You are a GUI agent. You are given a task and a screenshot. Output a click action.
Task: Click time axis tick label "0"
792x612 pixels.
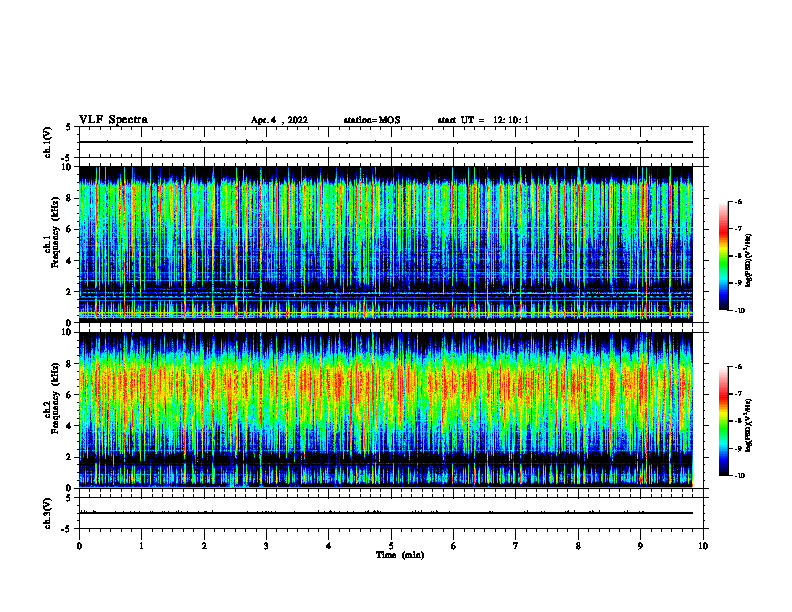79,546
